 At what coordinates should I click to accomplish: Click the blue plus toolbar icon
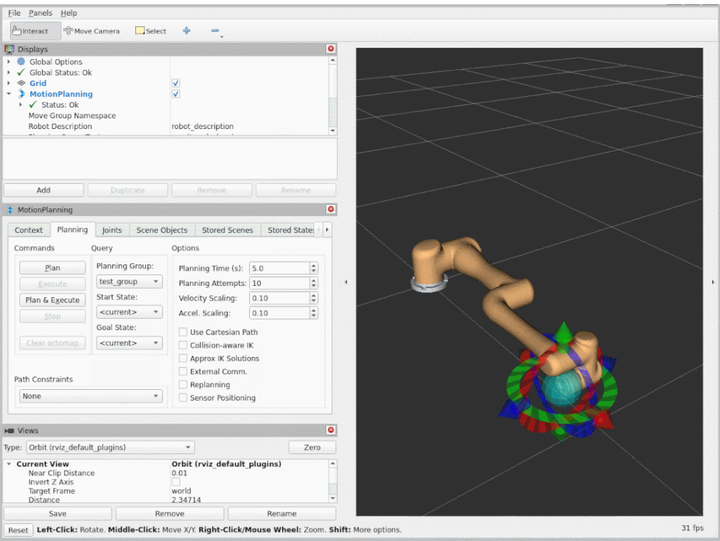click(x=186, y=31)
